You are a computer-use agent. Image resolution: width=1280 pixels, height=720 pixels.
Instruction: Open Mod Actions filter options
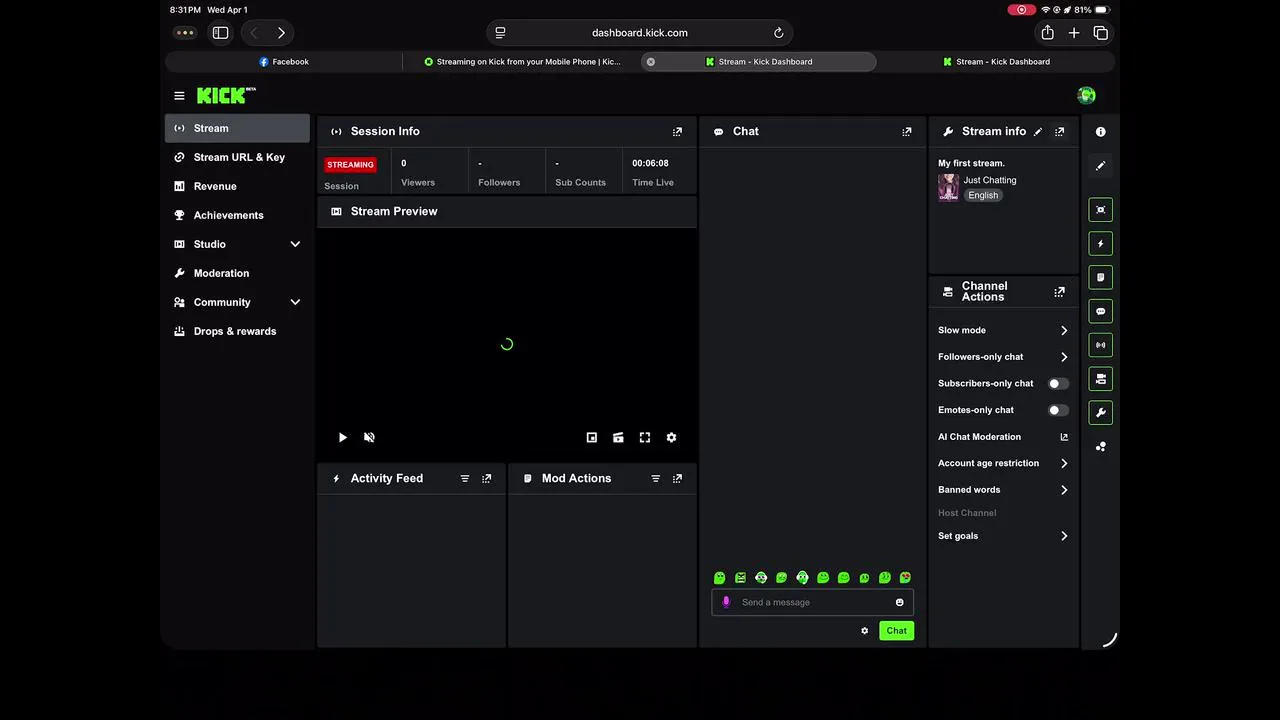coord(656,478)
